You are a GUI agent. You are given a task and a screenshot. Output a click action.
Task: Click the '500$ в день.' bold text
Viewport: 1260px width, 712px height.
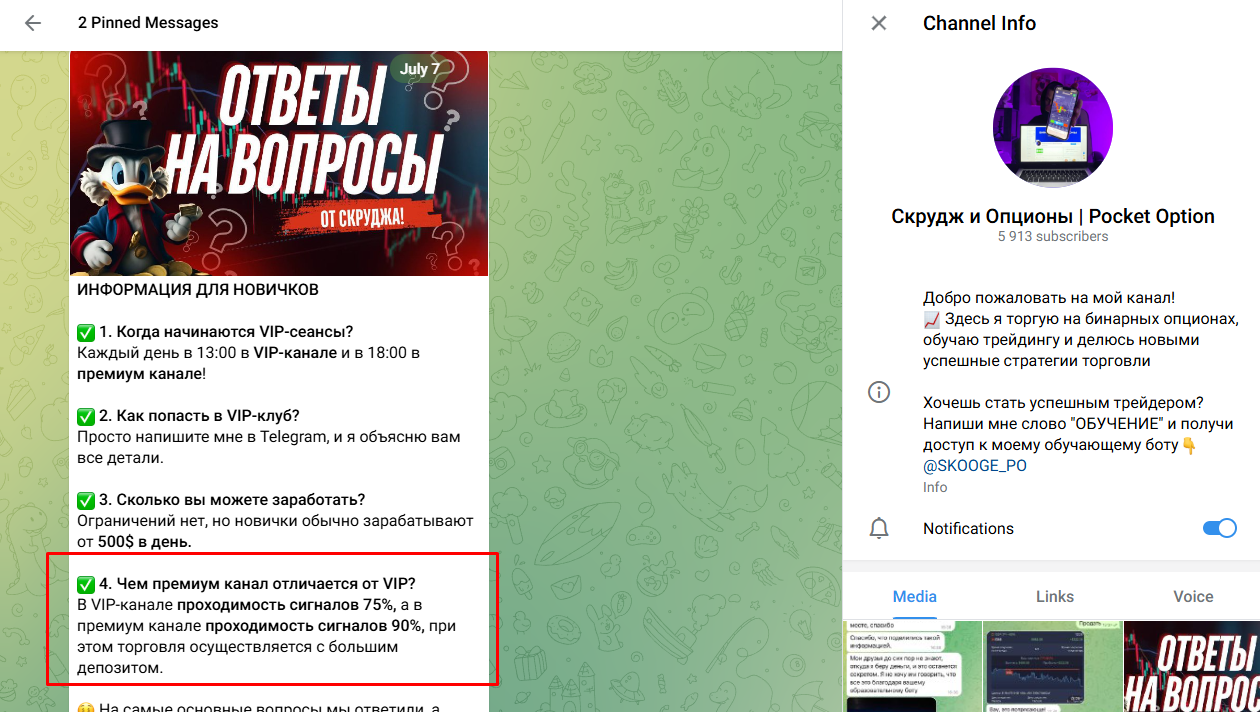(x=144, y=542)
